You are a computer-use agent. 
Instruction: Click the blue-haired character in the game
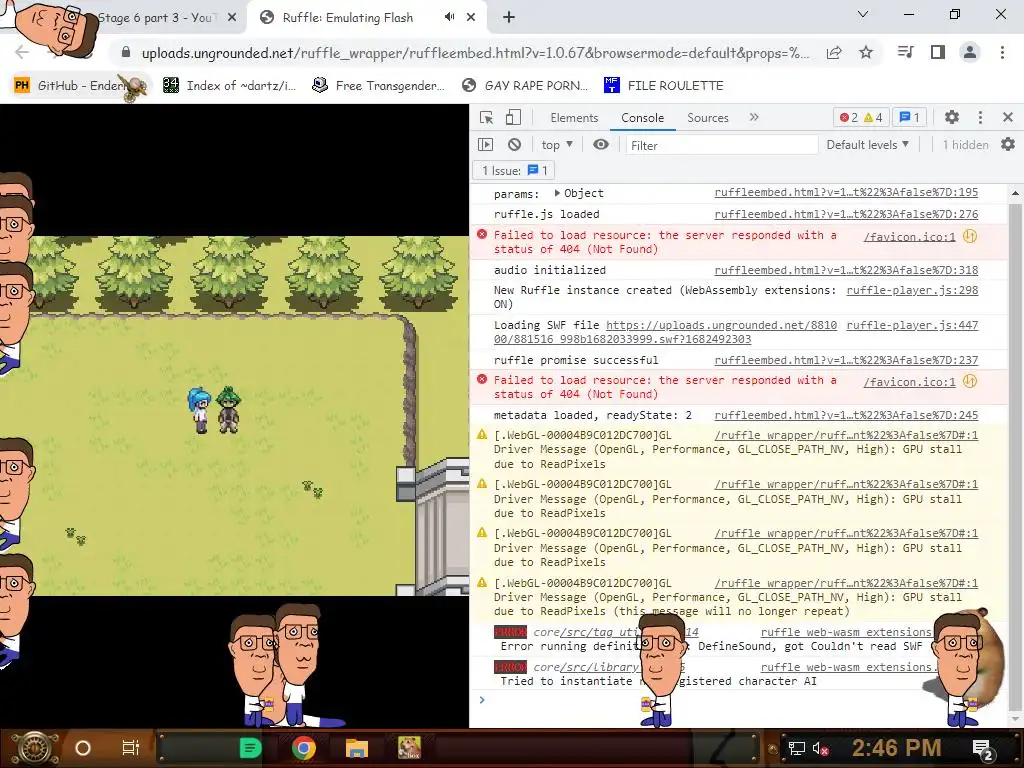coord(200,410)
